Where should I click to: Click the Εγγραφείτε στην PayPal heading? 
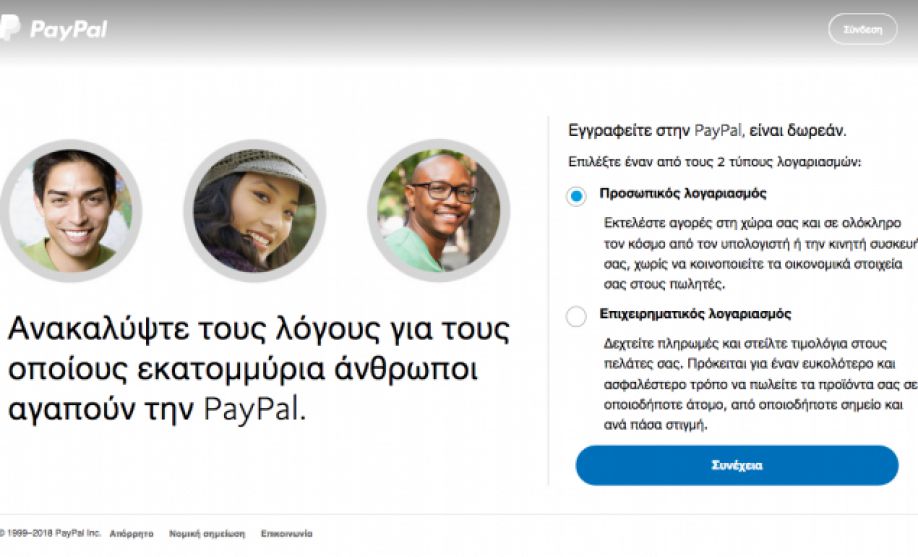pyautogui.click(x=707, y=130)
